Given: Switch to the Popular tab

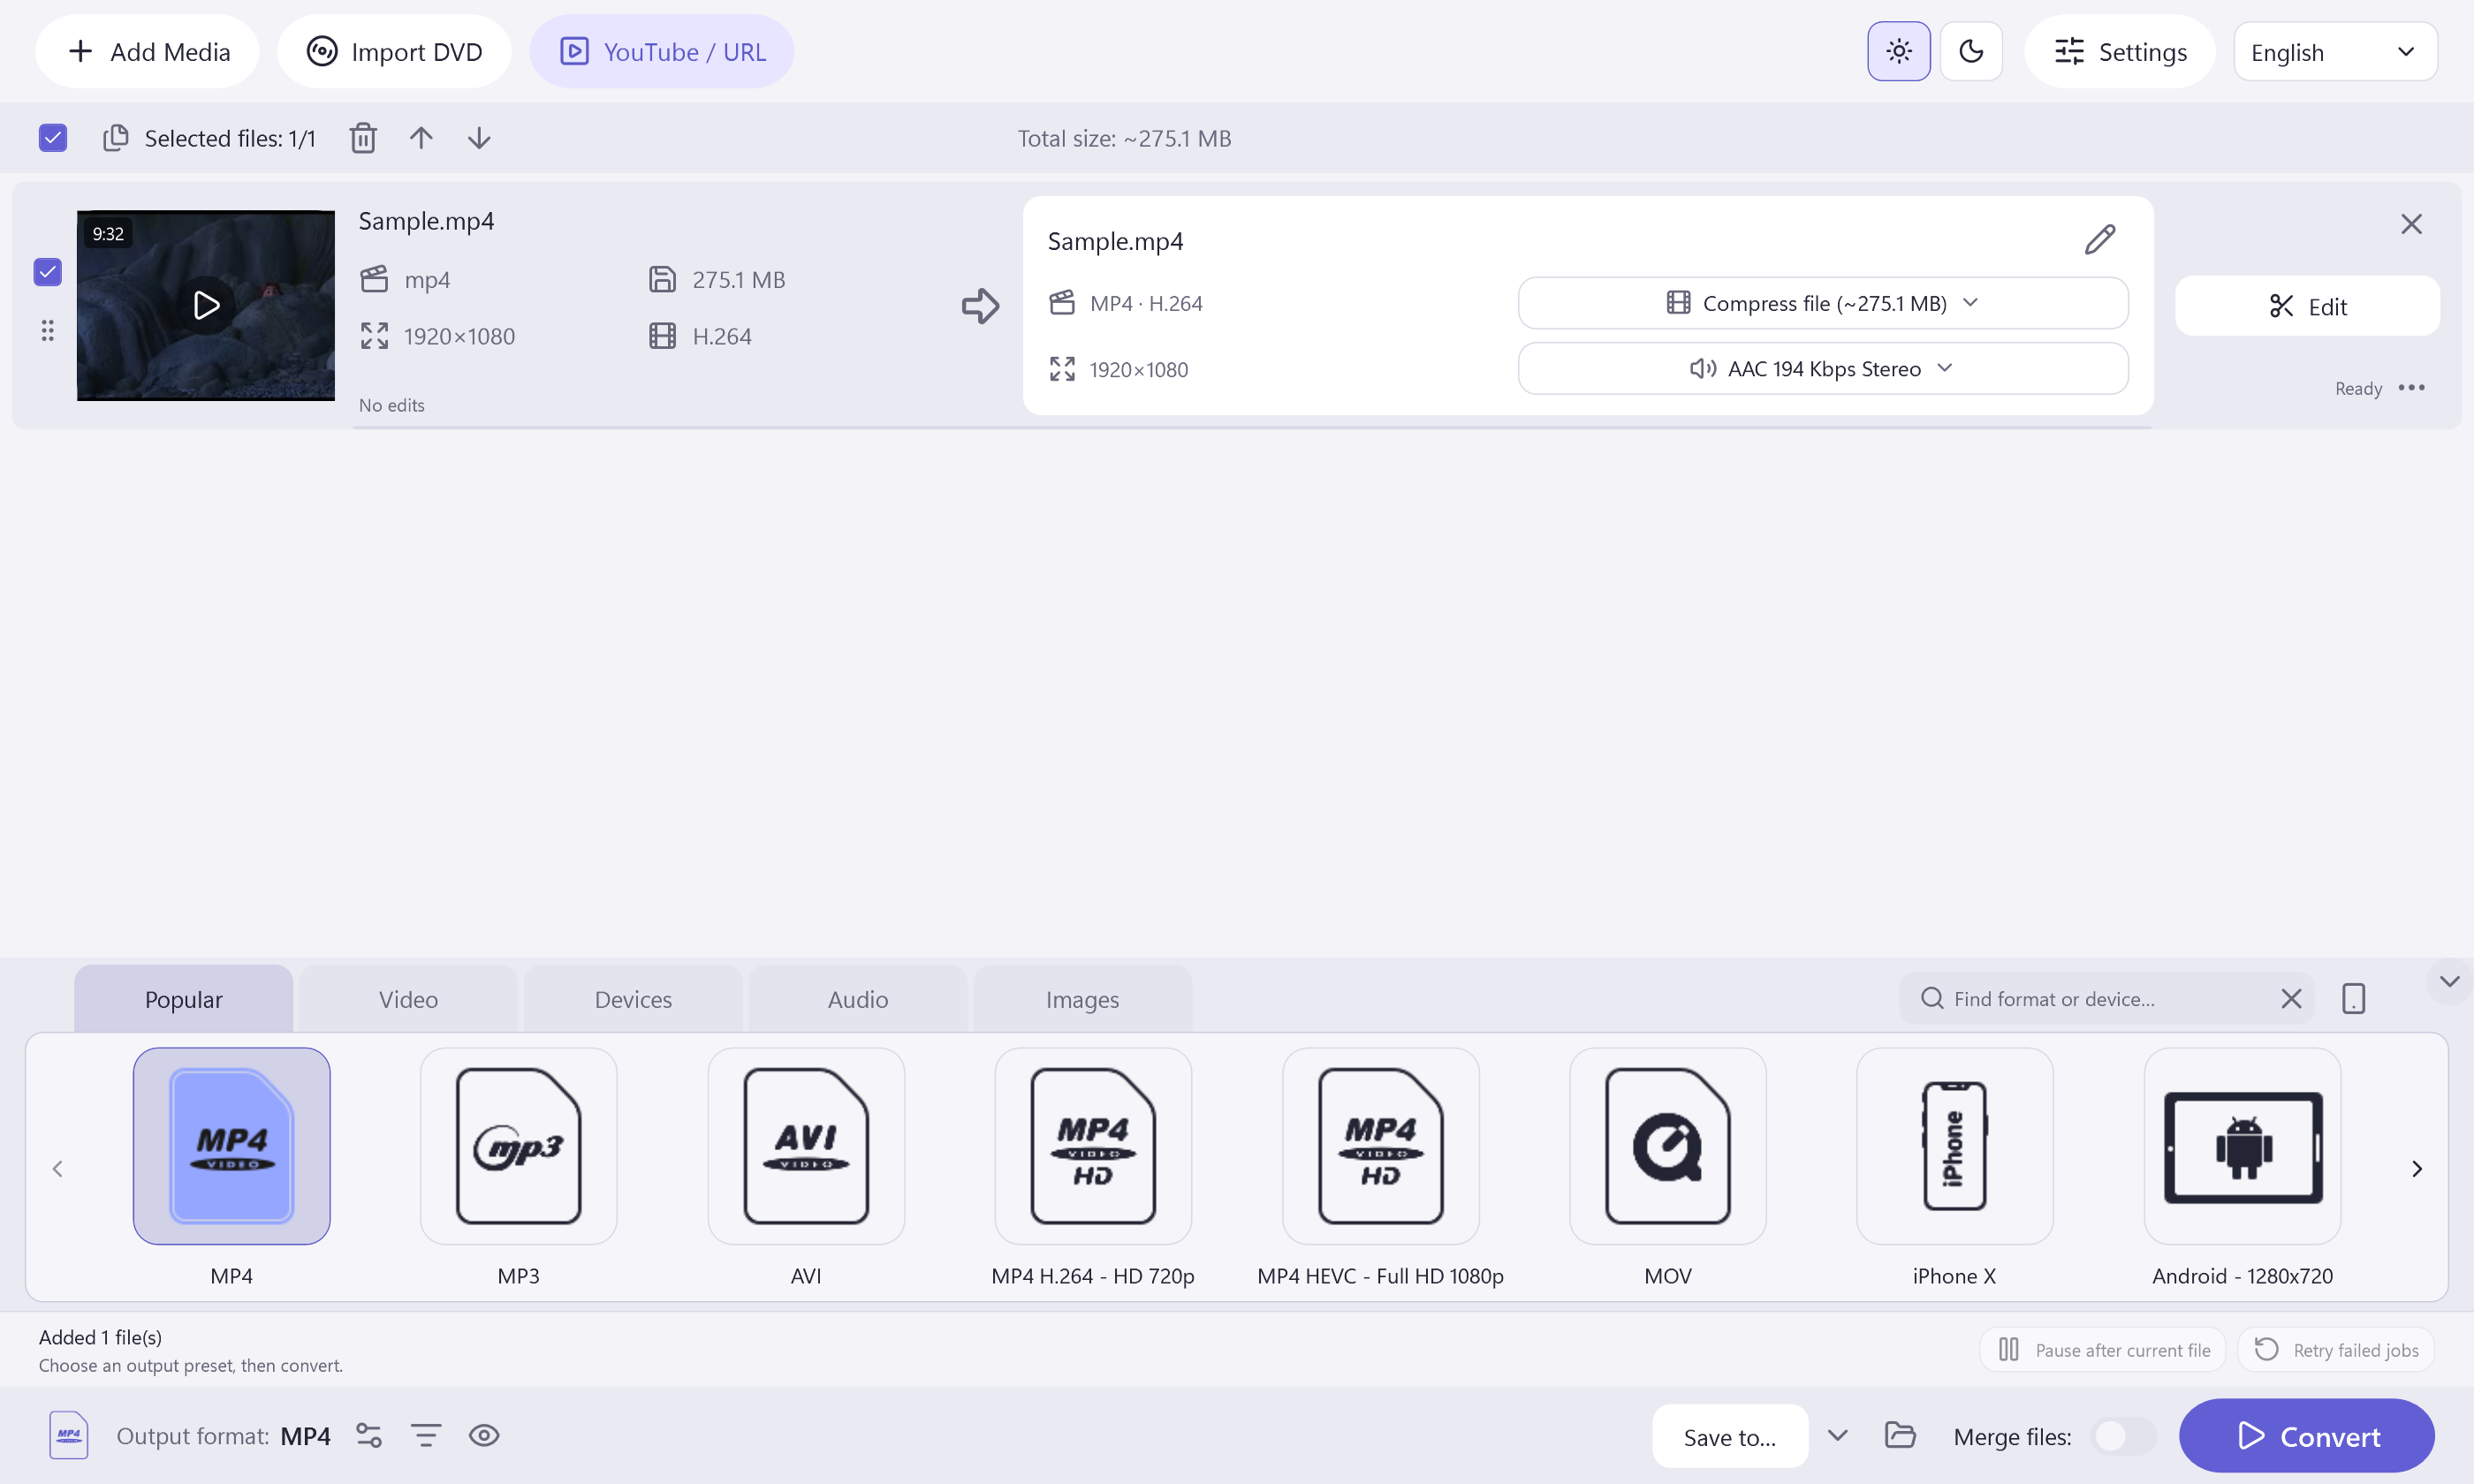Looking at the screenshot, I should 183,999.
